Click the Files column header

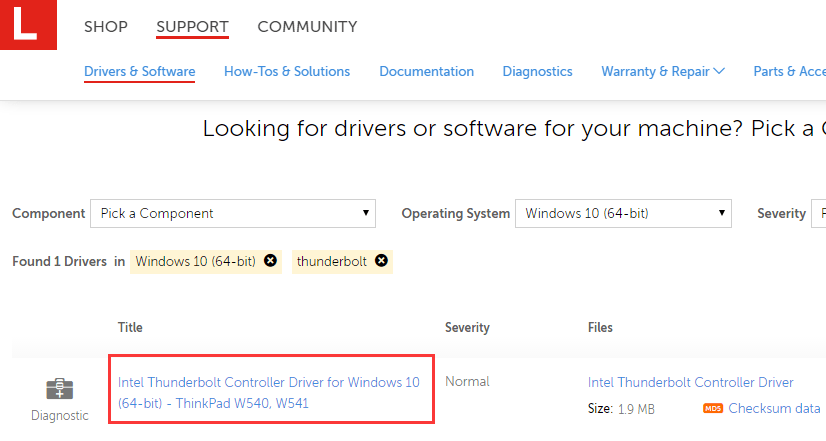coord(600,327)
